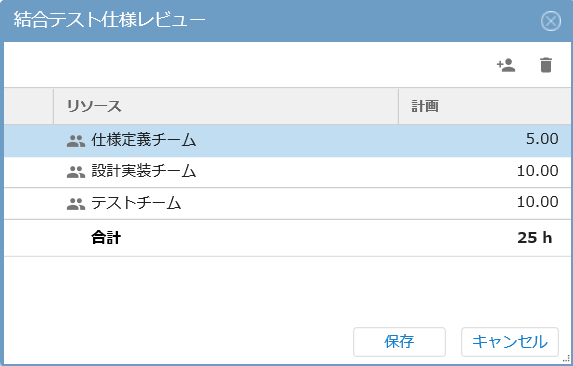This screenshot has height=366, width=573.
Task: Edit the 5.00 planned hours cell
Action: coord(485,141)
